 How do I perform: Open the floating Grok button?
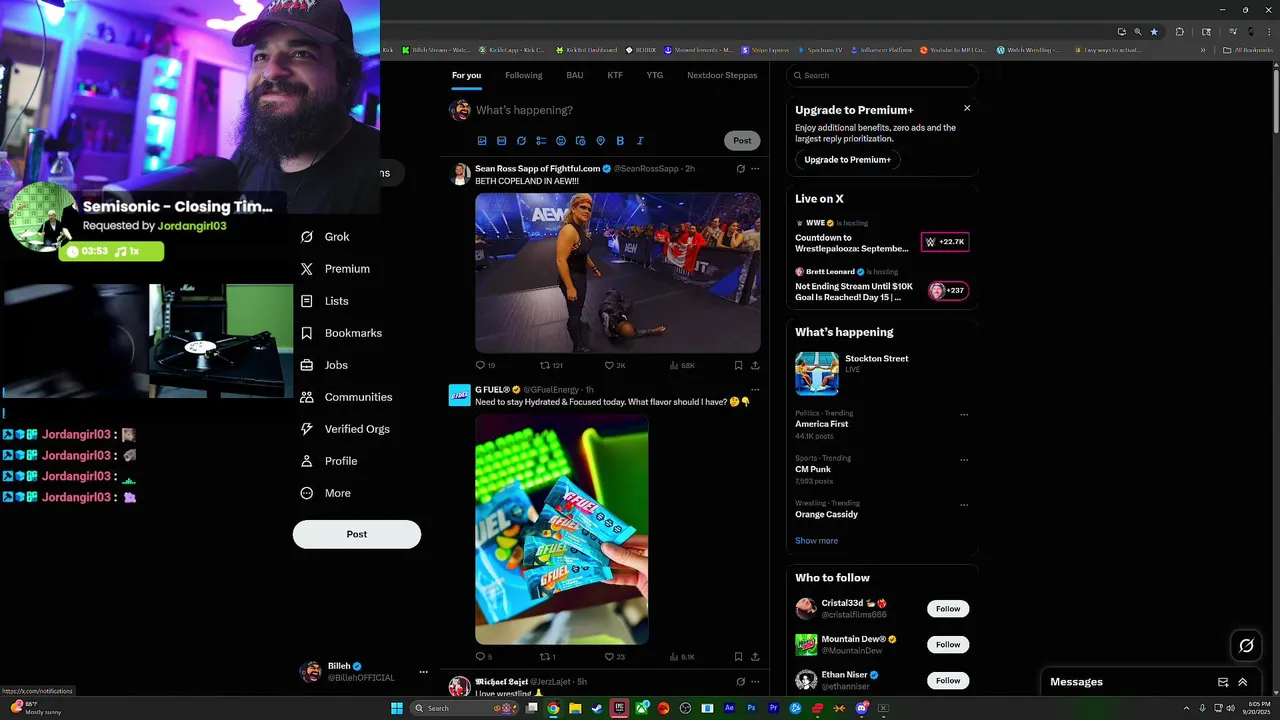click(x=1246, y=646)
